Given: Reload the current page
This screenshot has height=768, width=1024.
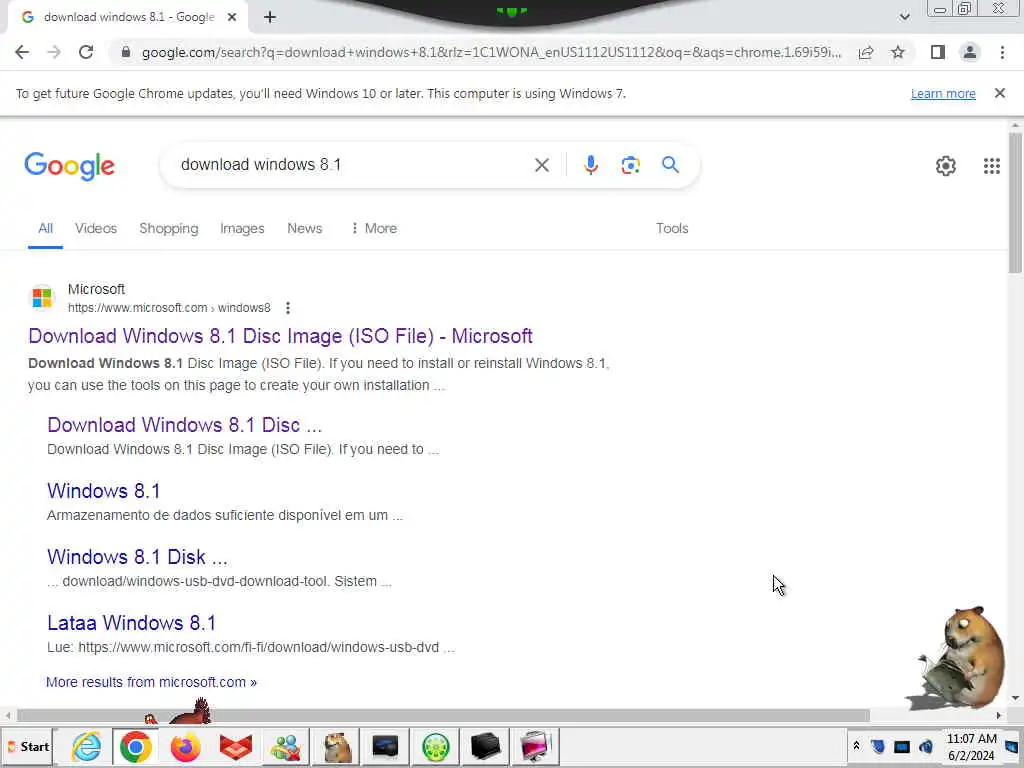Looking at the screenshot, I should (86, 52).
